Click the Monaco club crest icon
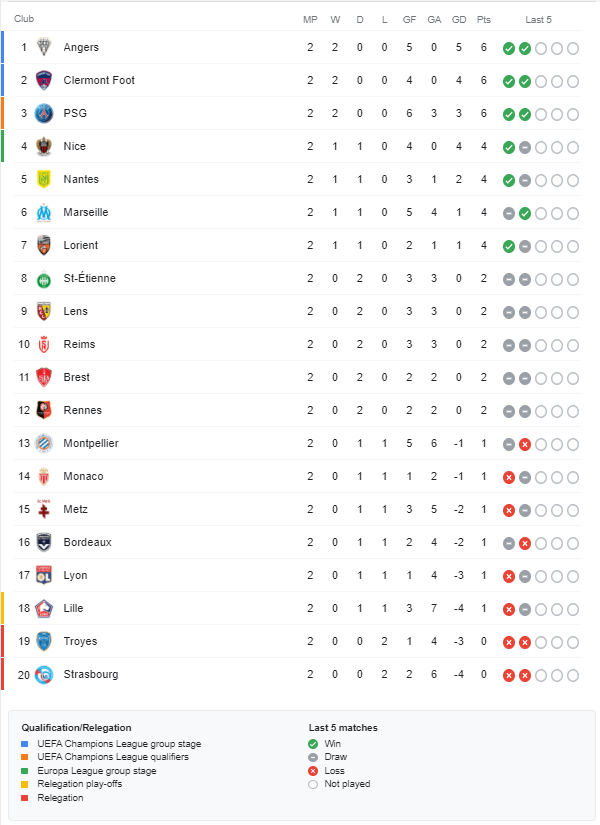This screenshot has width=600, height=825. [44, 476]
